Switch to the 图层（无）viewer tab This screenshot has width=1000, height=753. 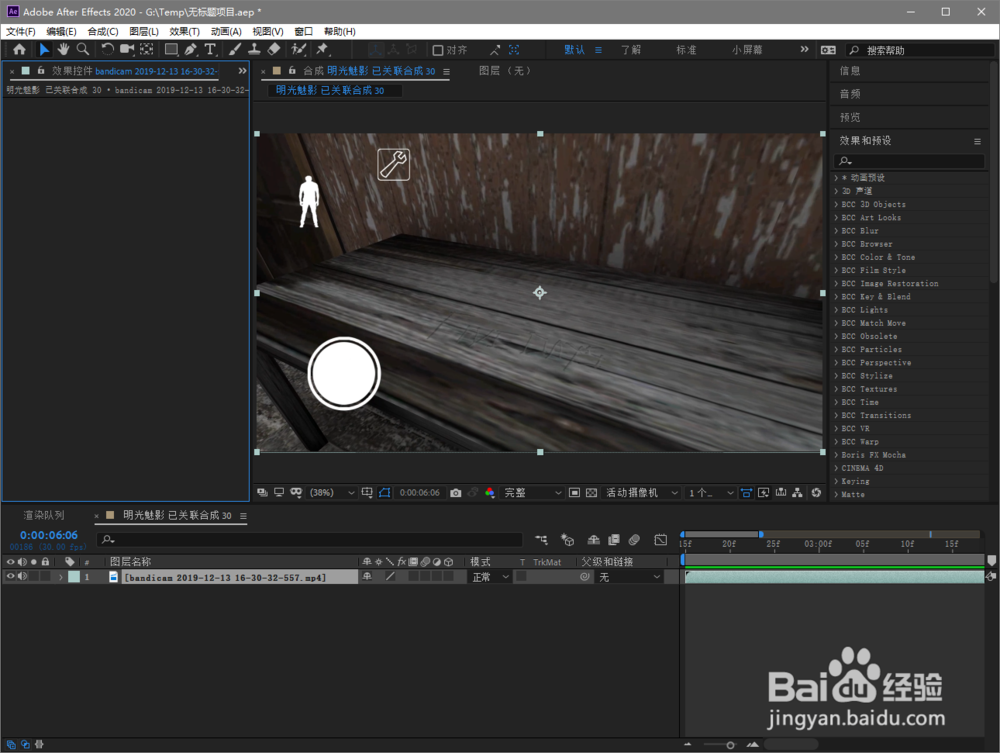click(x=505, y=71)
